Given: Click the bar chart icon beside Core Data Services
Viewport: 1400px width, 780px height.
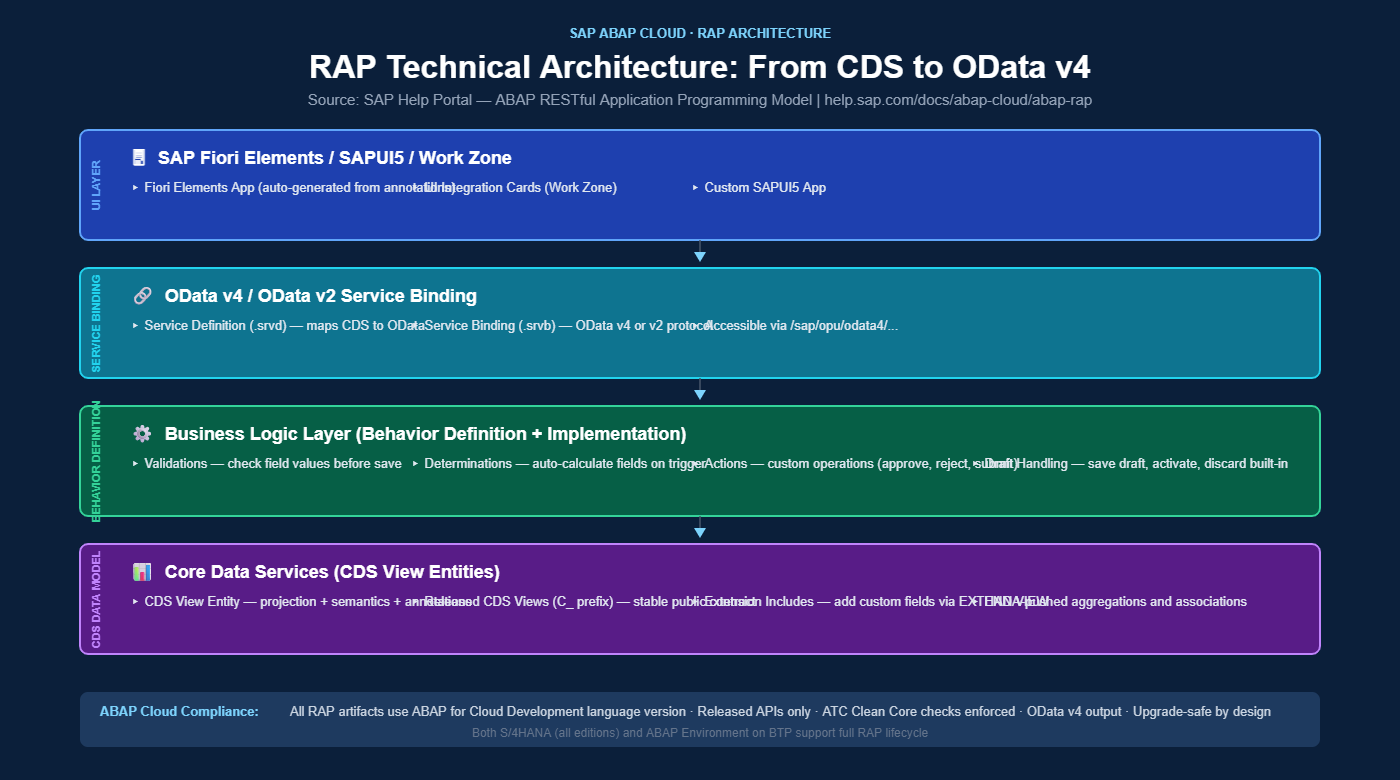Looking at the screenshot, I should 142,572.
